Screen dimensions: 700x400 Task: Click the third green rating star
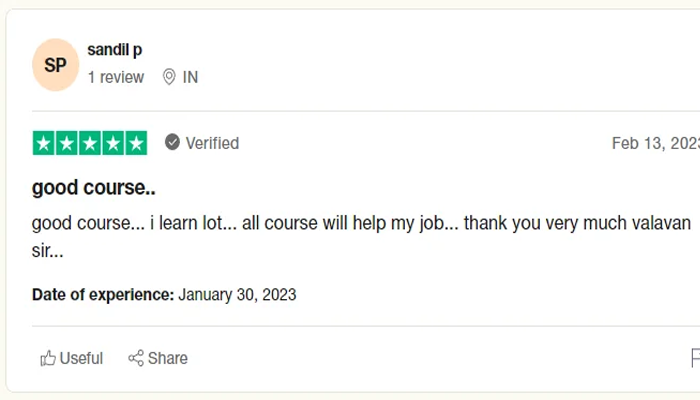(x=90, y=143)
